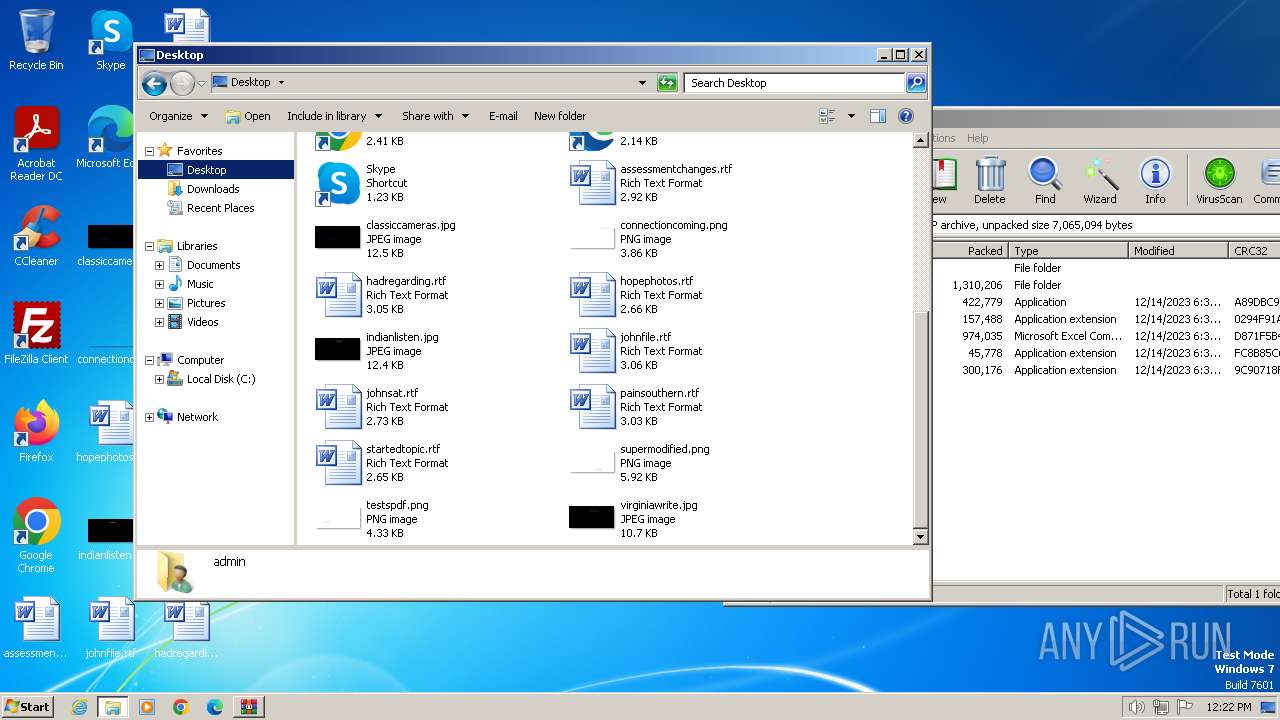1280x720 pixels.
Task: Click the search magnifier icon in Explorer
Action: click(x=915, y=83)
